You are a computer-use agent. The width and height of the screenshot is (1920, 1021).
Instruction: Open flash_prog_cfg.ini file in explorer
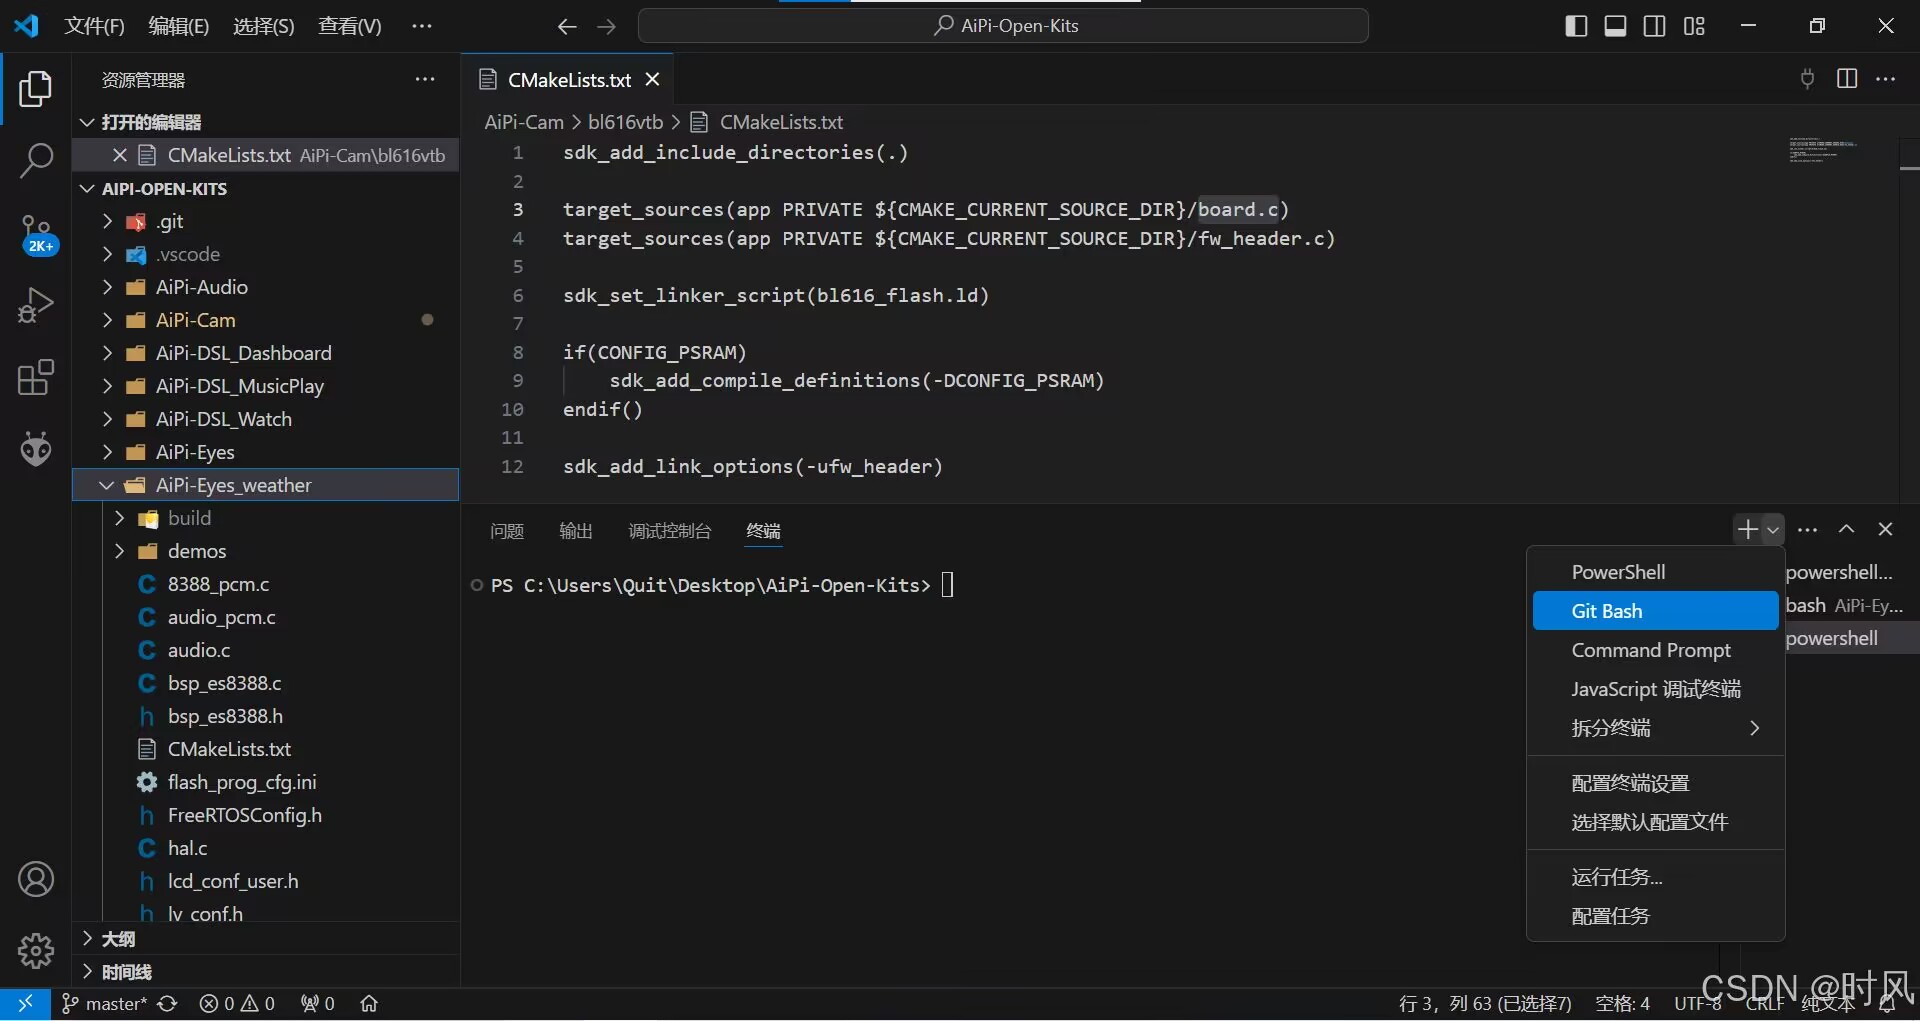(x=242, y=782)
